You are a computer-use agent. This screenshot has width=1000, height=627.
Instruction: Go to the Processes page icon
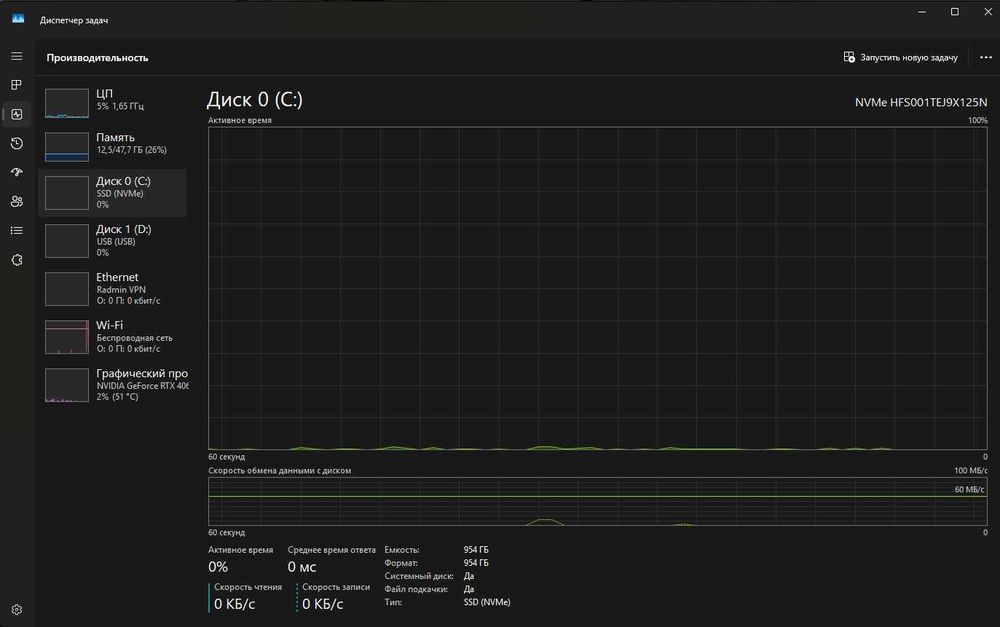(x=17, y=85)
